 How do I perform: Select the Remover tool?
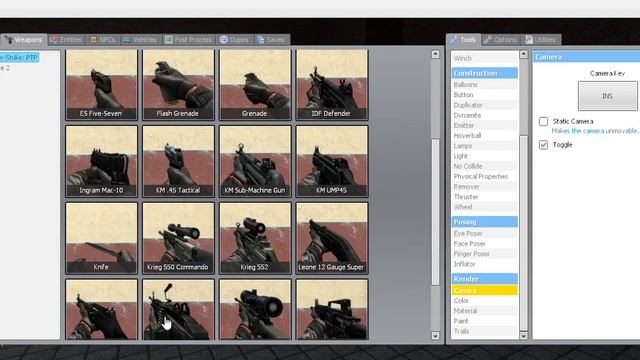pos(484,187)
